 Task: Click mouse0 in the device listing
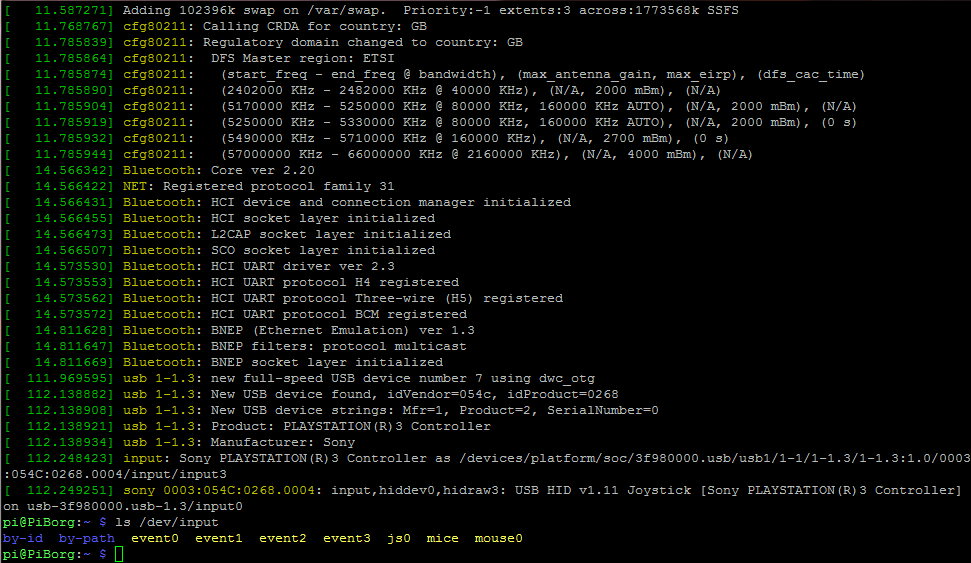(x=498, y=538)
